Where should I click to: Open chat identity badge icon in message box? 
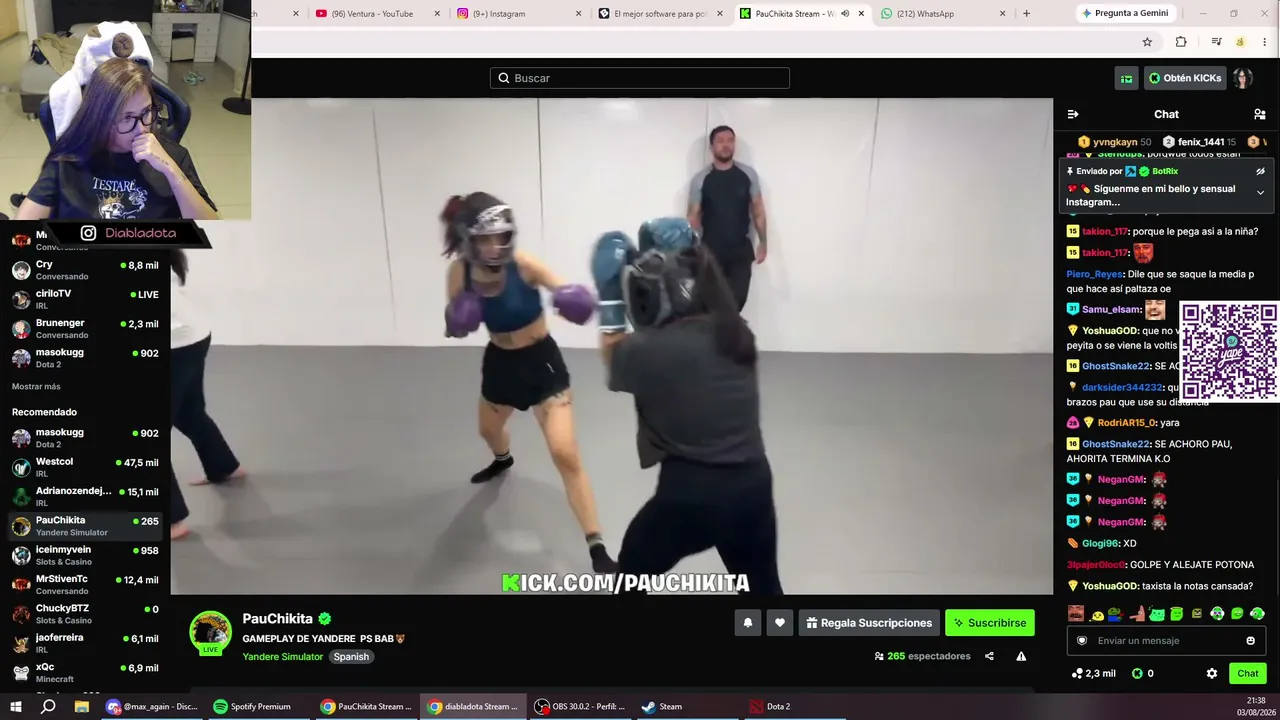[x=1080, y=641]
